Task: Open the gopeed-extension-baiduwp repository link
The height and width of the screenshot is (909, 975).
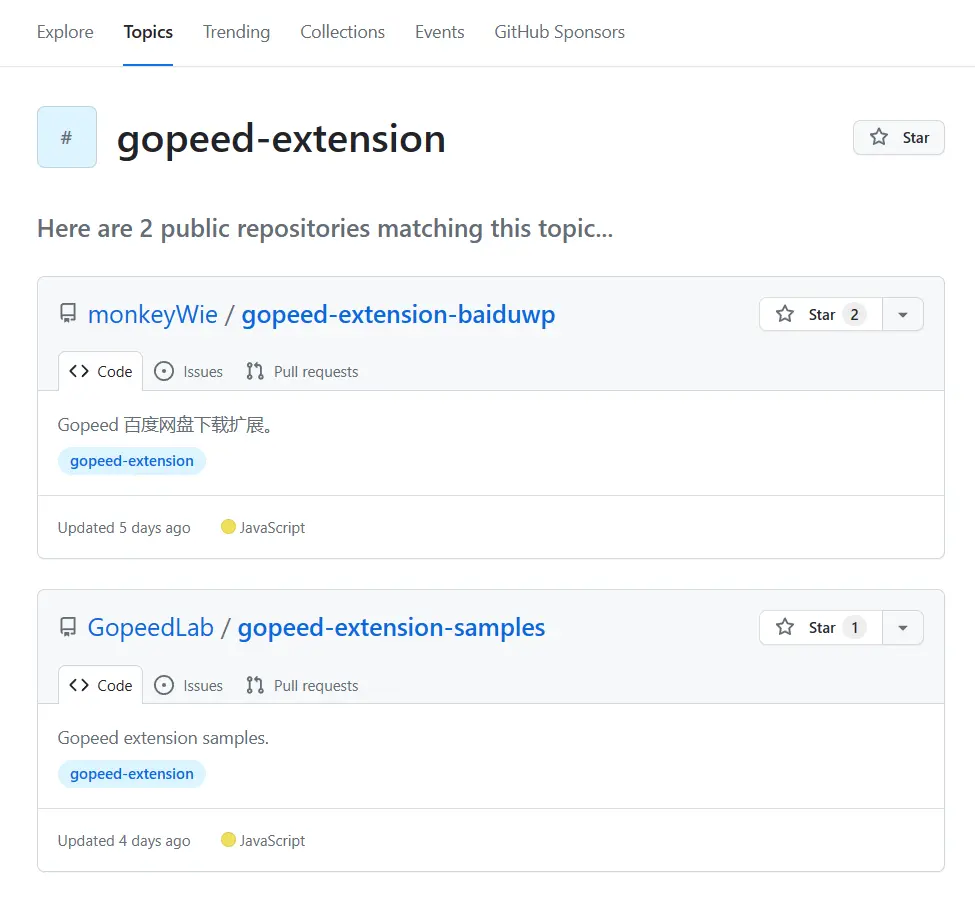Action: tap(399, 313)
